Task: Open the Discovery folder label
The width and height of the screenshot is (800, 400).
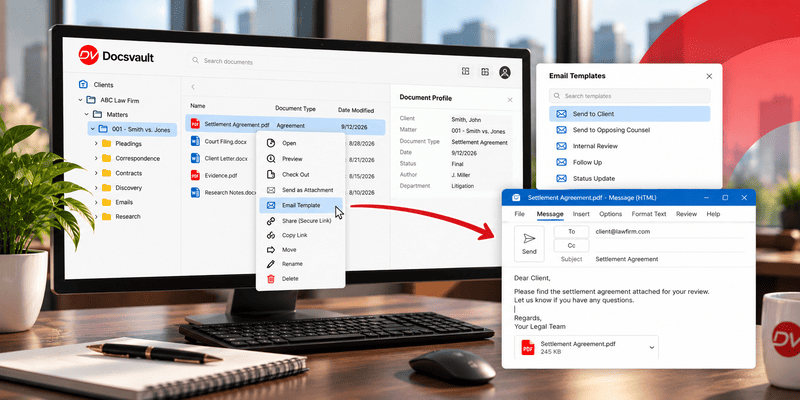Action: click(129, 188)
